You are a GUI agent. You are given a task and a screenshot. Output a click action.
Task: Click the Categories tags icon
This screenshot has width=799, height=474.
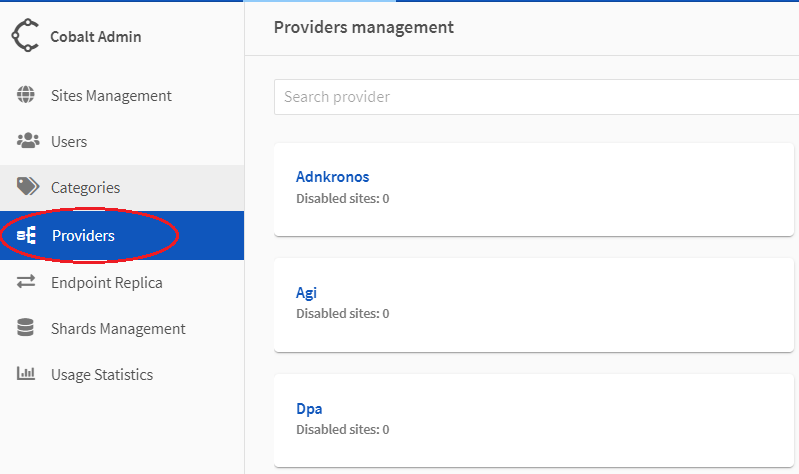point(27,187)
